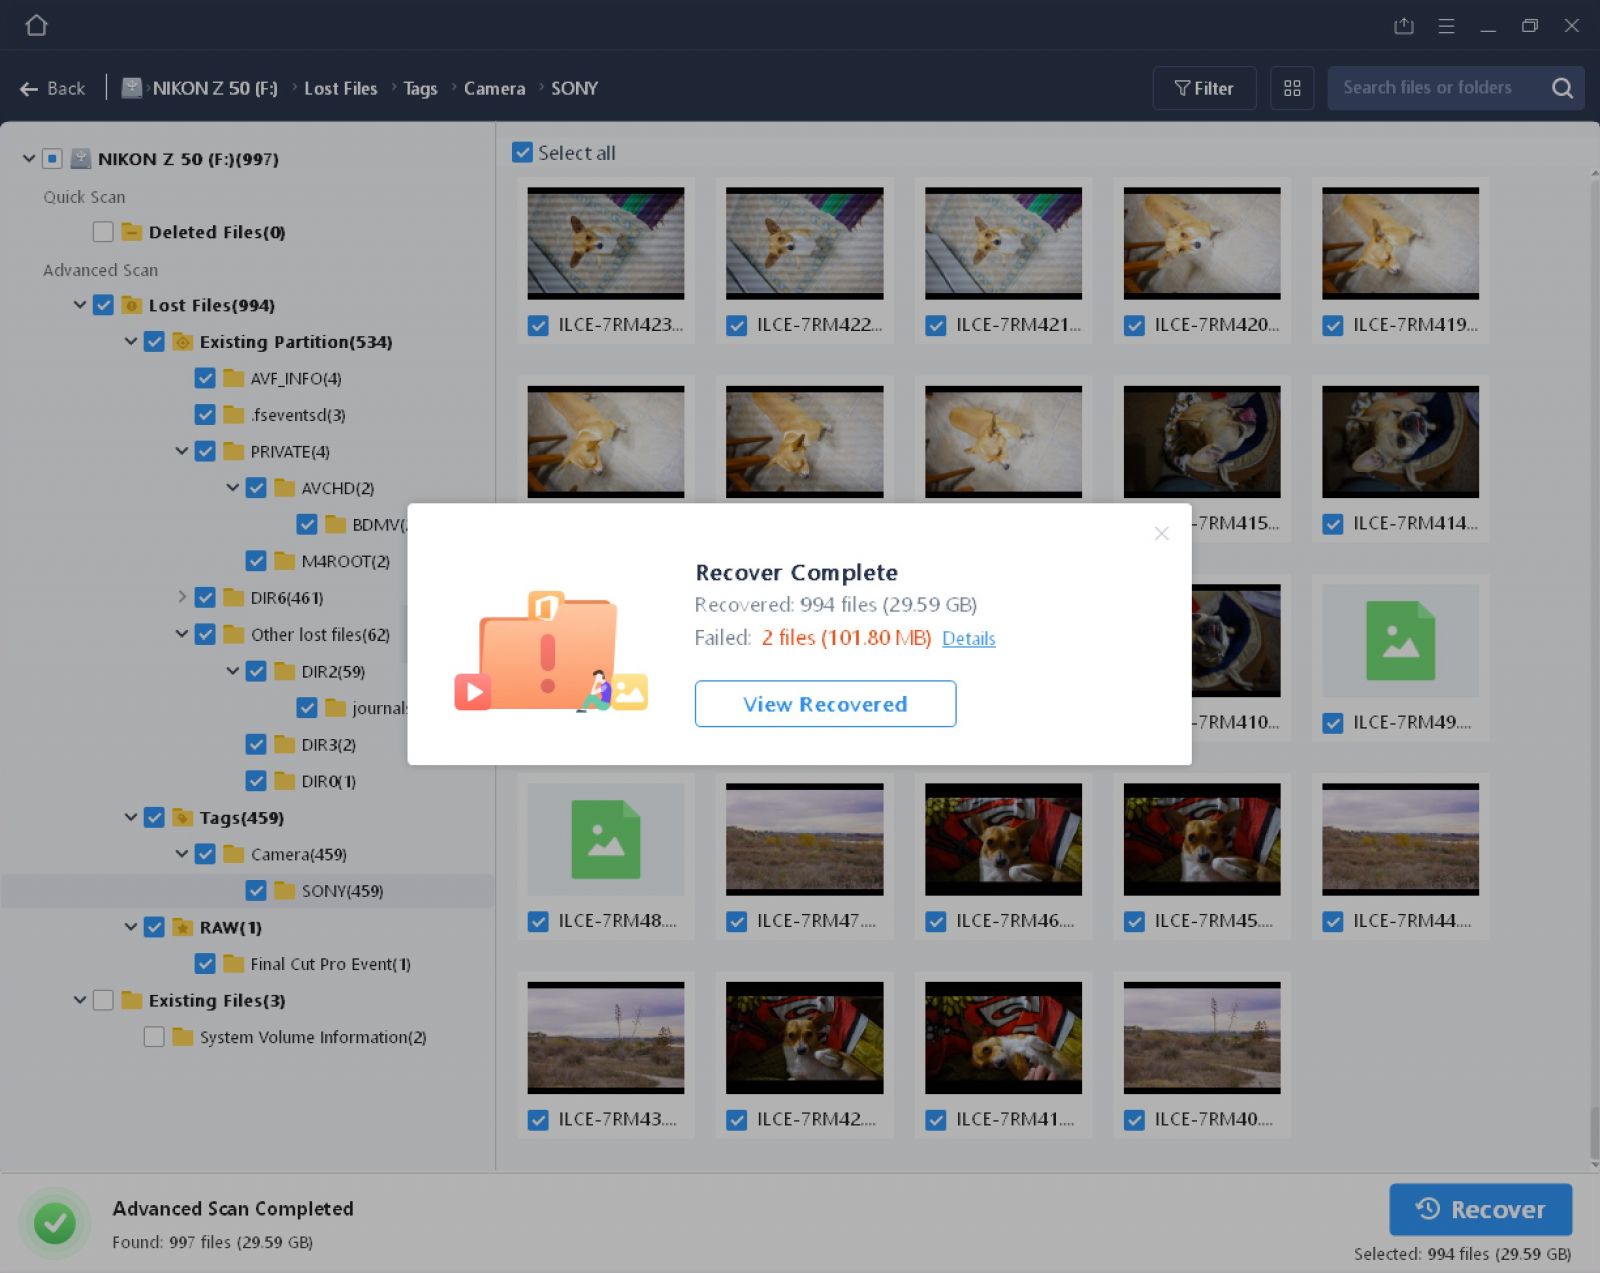Expand the DIR6(461) folder

coord(182,597)
